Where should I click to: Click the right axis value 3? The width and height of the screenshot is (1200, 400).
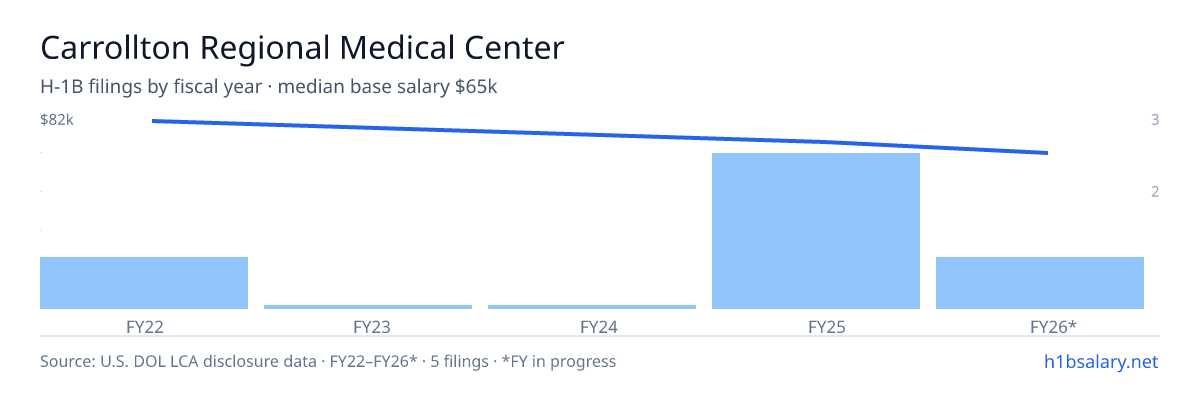[x=1155, y=120]
